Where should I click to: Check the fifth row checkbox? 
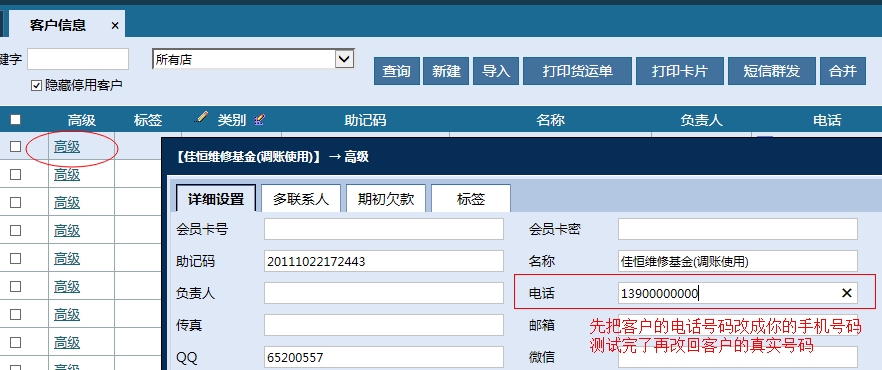point(16,258)
